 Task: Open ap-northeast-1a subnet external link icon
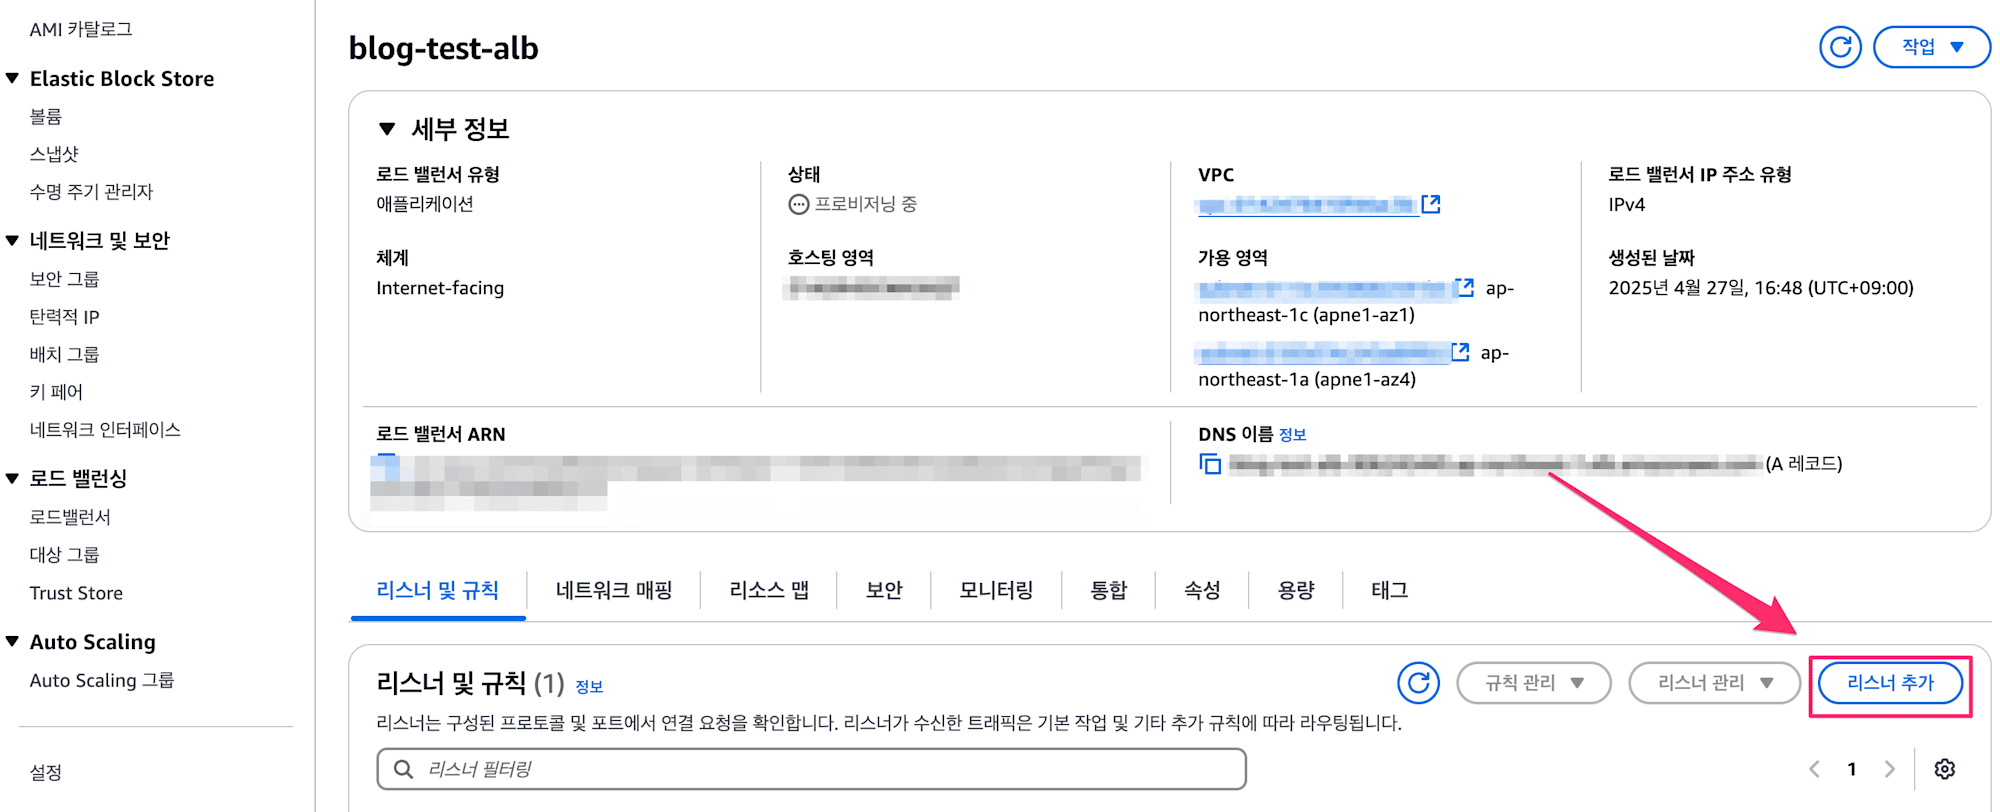[1460, 352]
